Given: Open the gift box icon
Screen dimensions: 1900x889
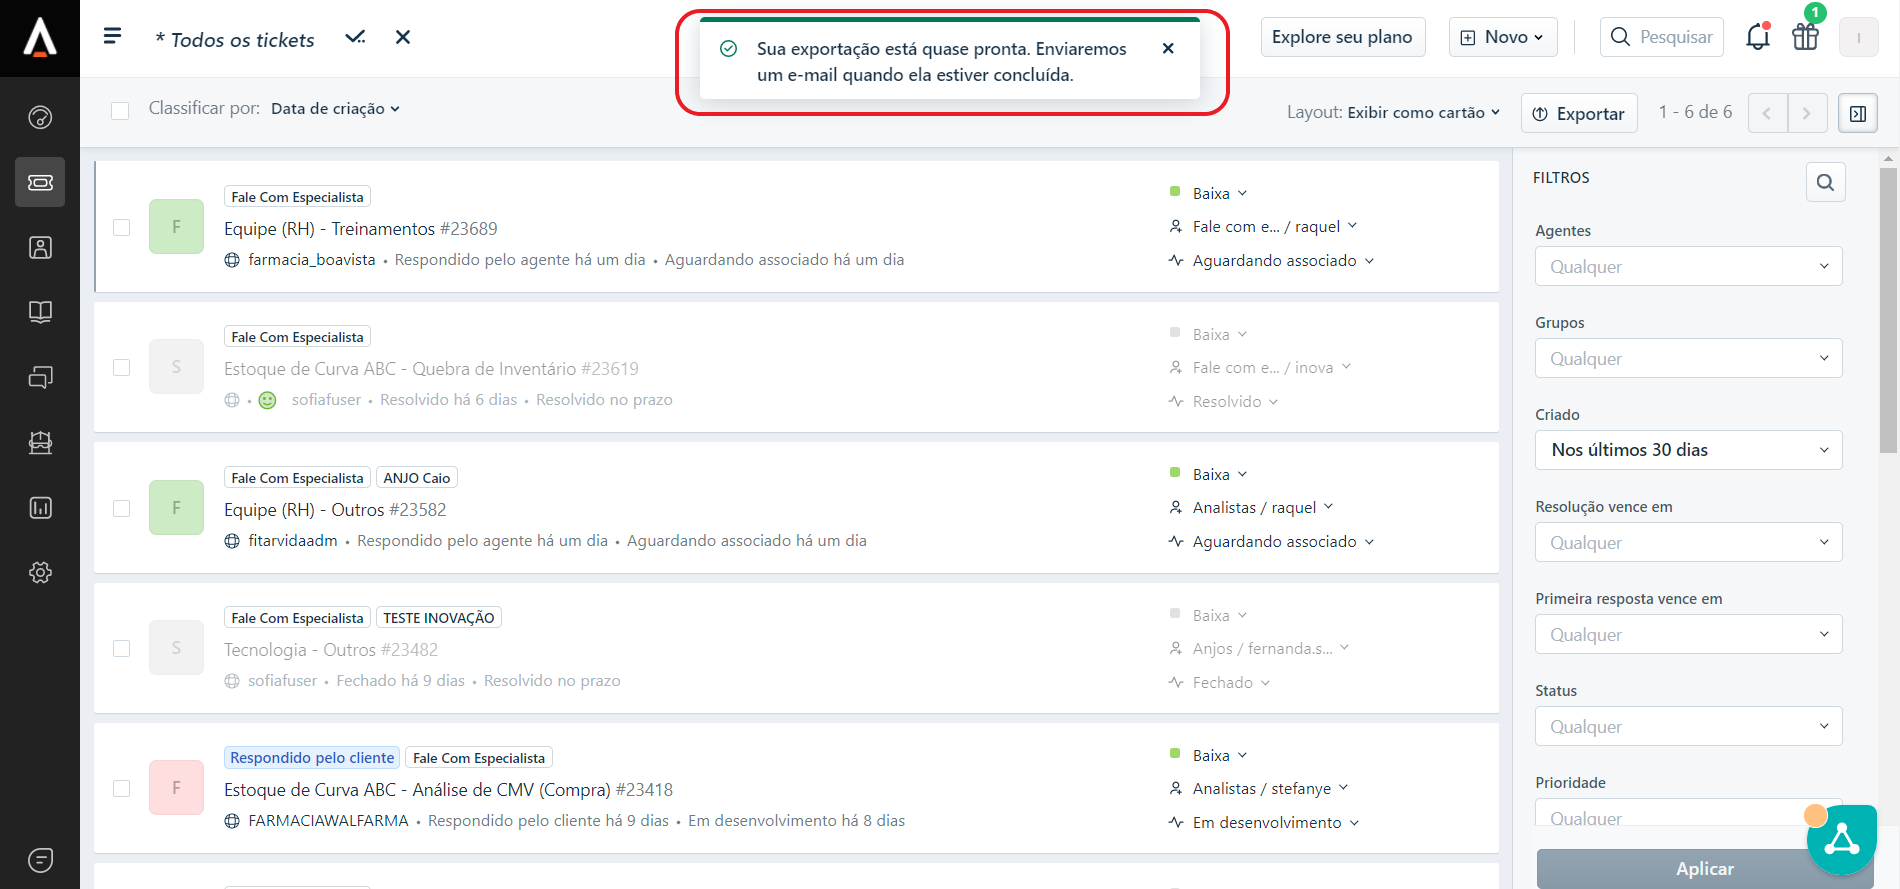Looking at the screenshot, I should pyautogui.click(x=1805, y=38).
